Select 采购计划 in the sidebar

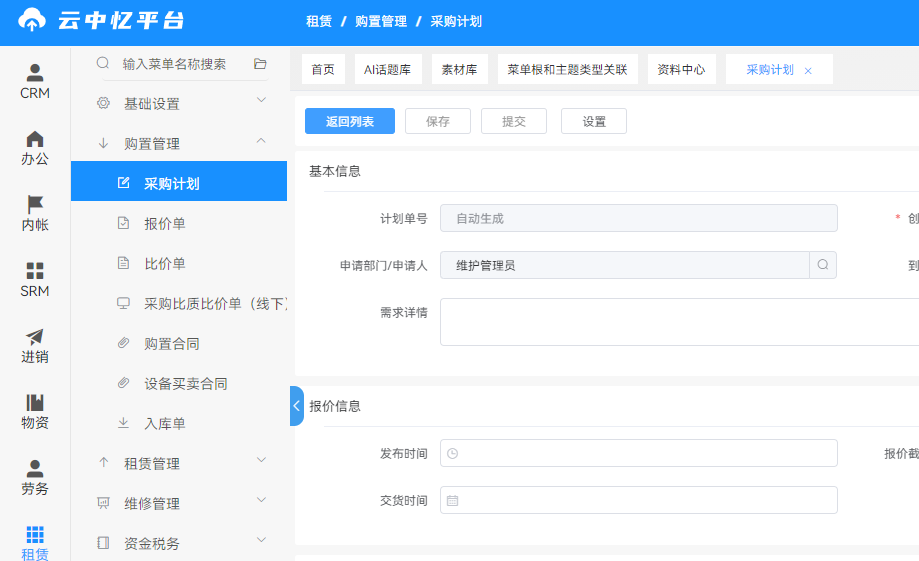coord(179,183)
